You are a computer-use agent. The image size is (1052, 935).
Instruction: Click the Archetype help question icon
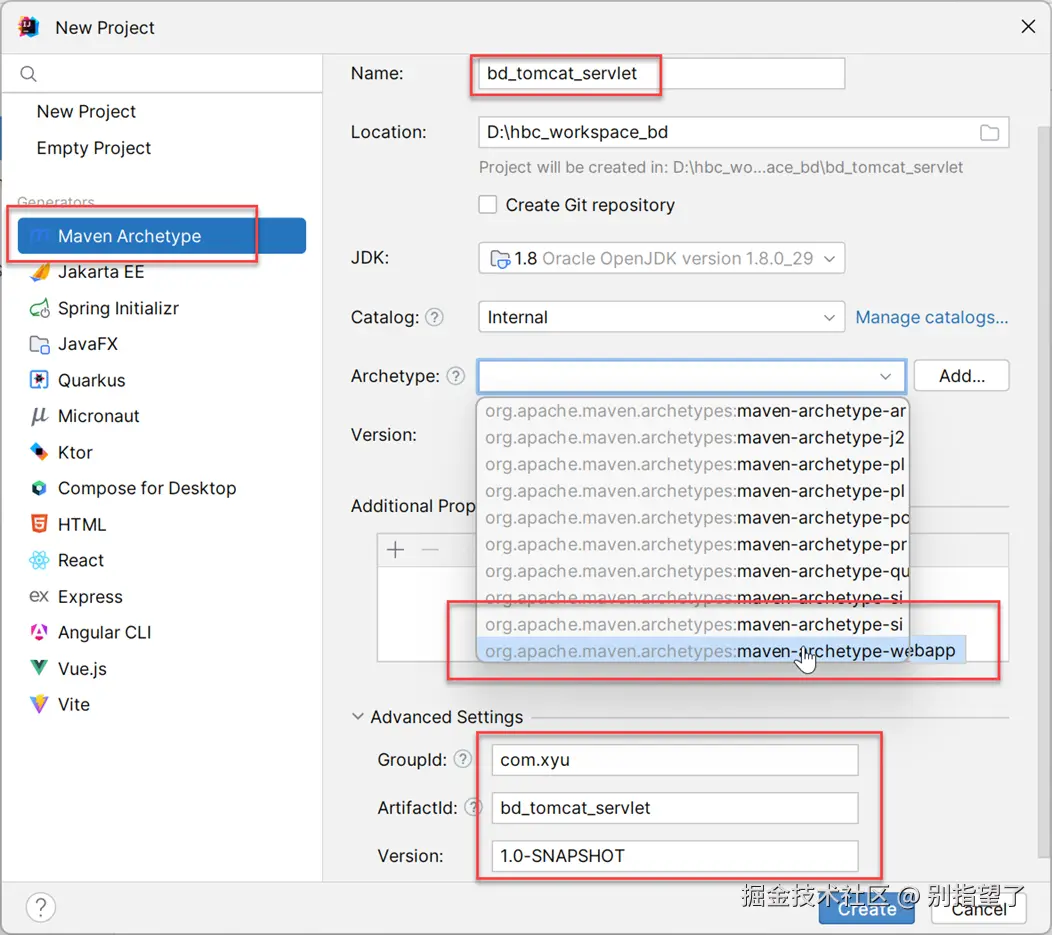[456, 376]
